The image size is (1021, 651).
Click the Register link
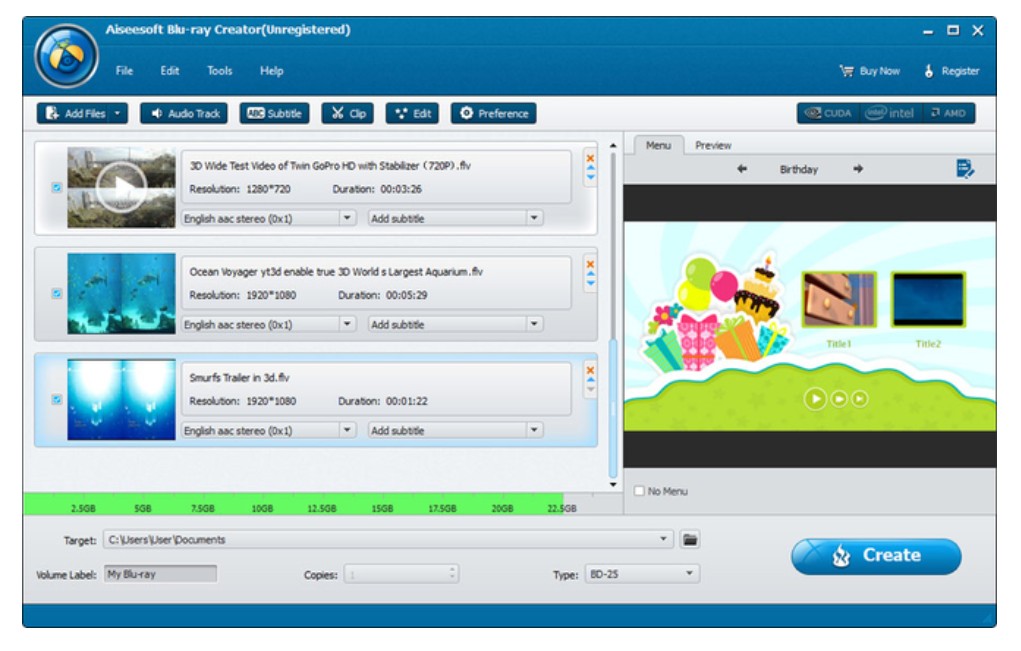coord(951,71)
